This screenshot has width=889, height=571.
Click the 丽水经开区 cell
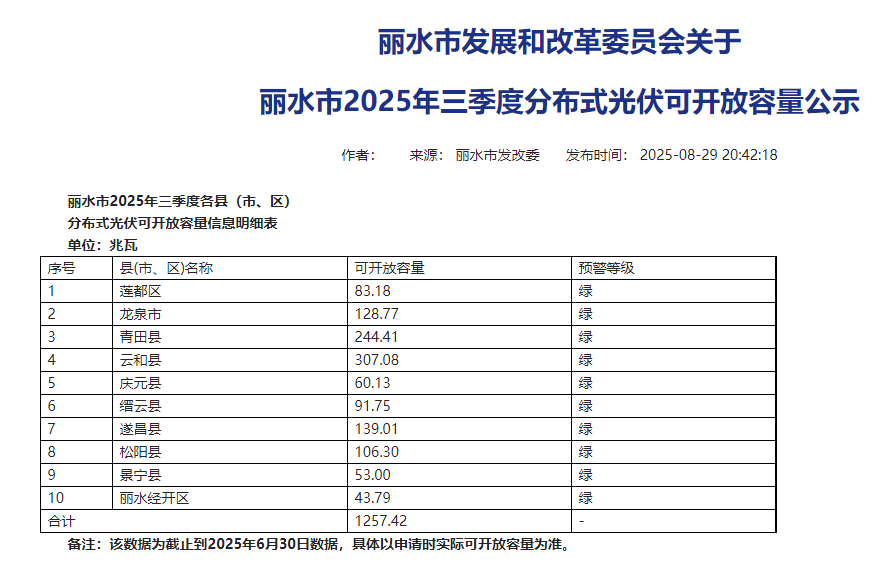coord(154,498)
